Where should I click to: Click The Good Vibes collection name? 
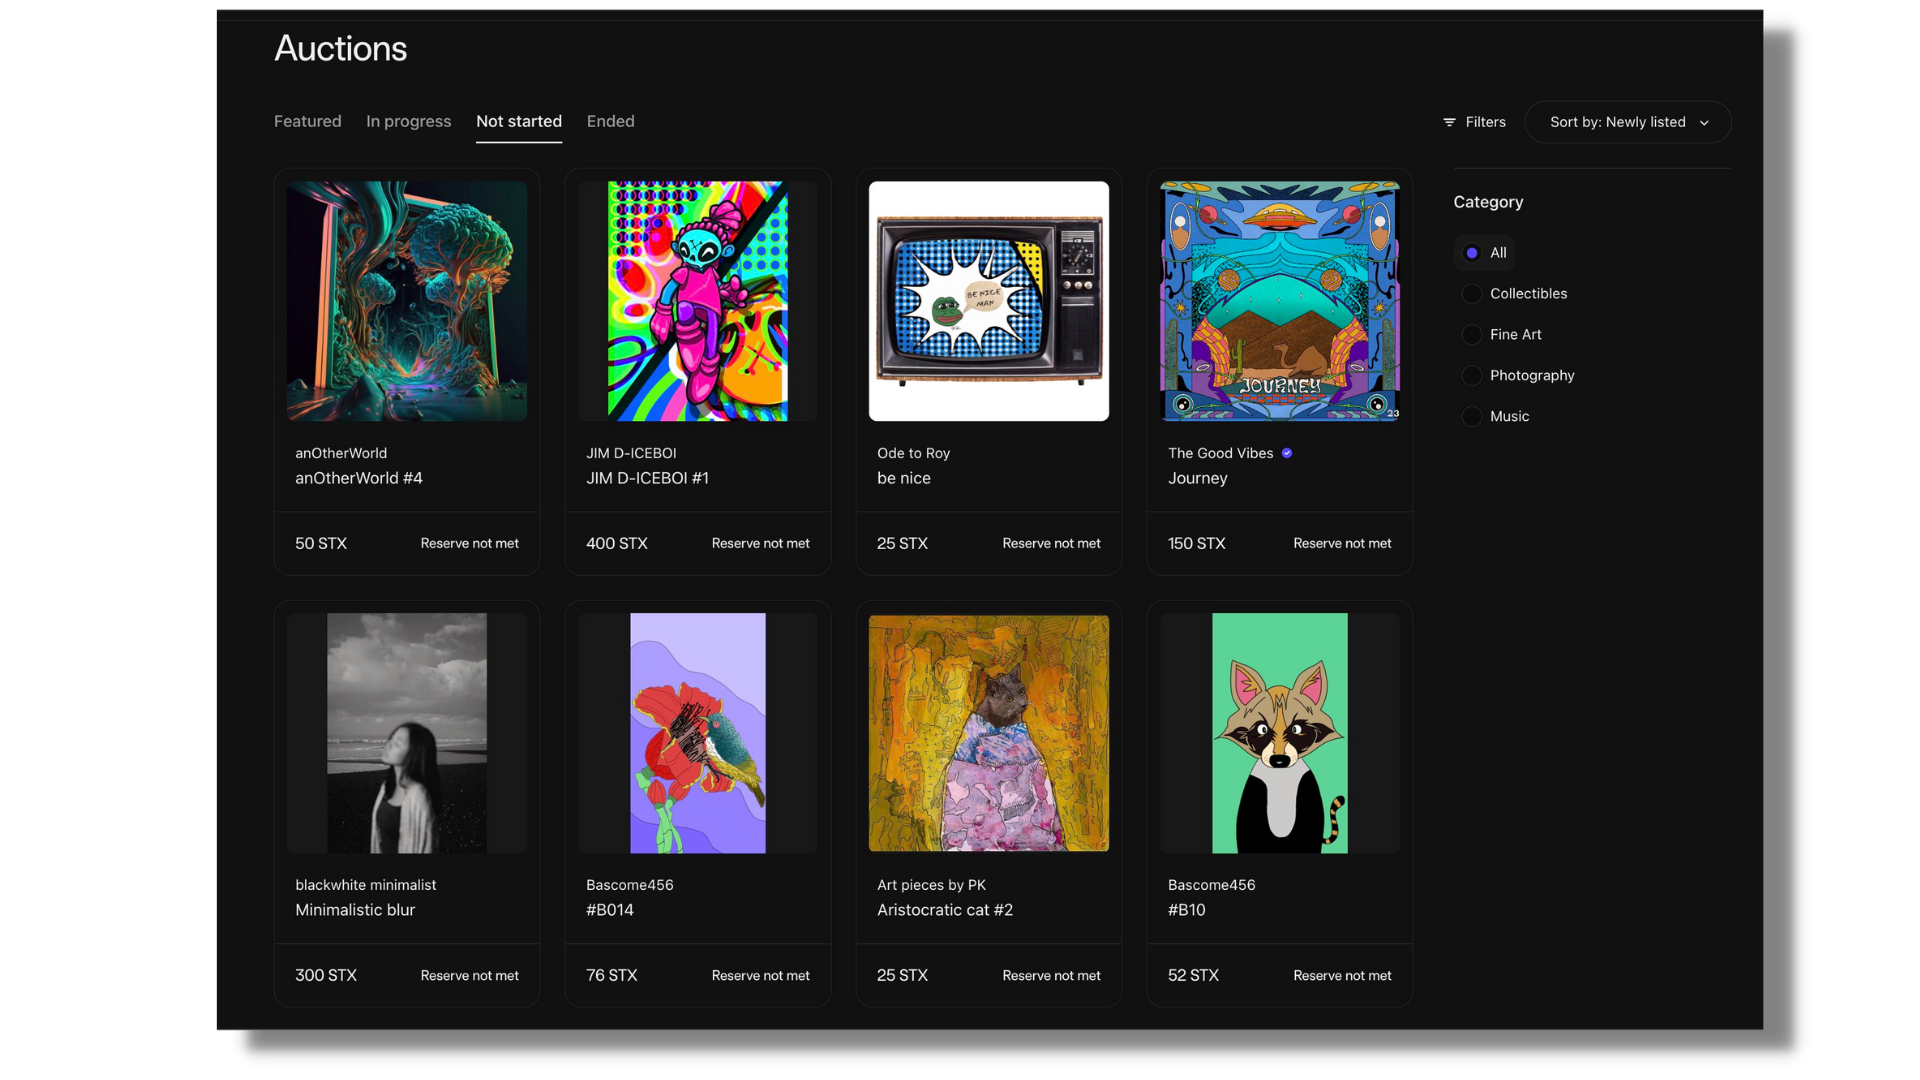click(1221, 453)
